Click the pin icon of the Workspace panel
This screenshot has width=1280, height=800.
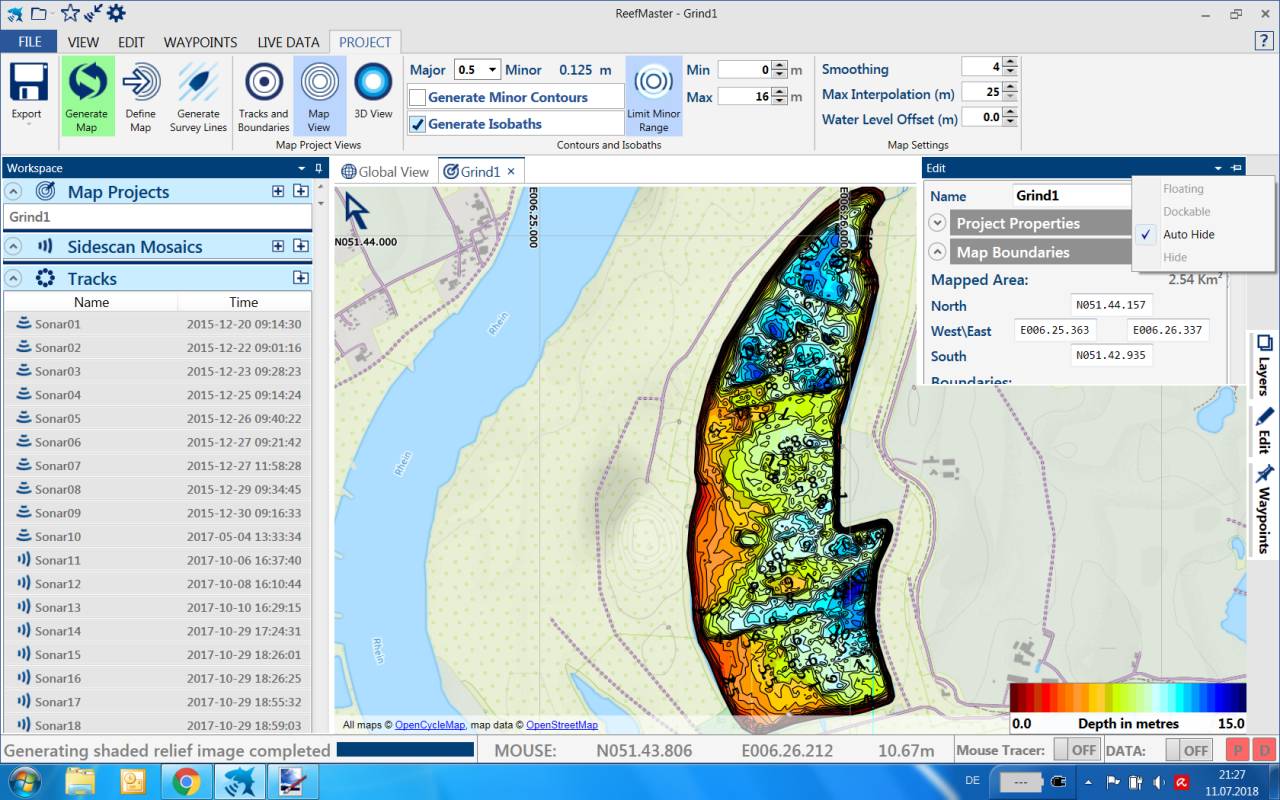point(318,168)
